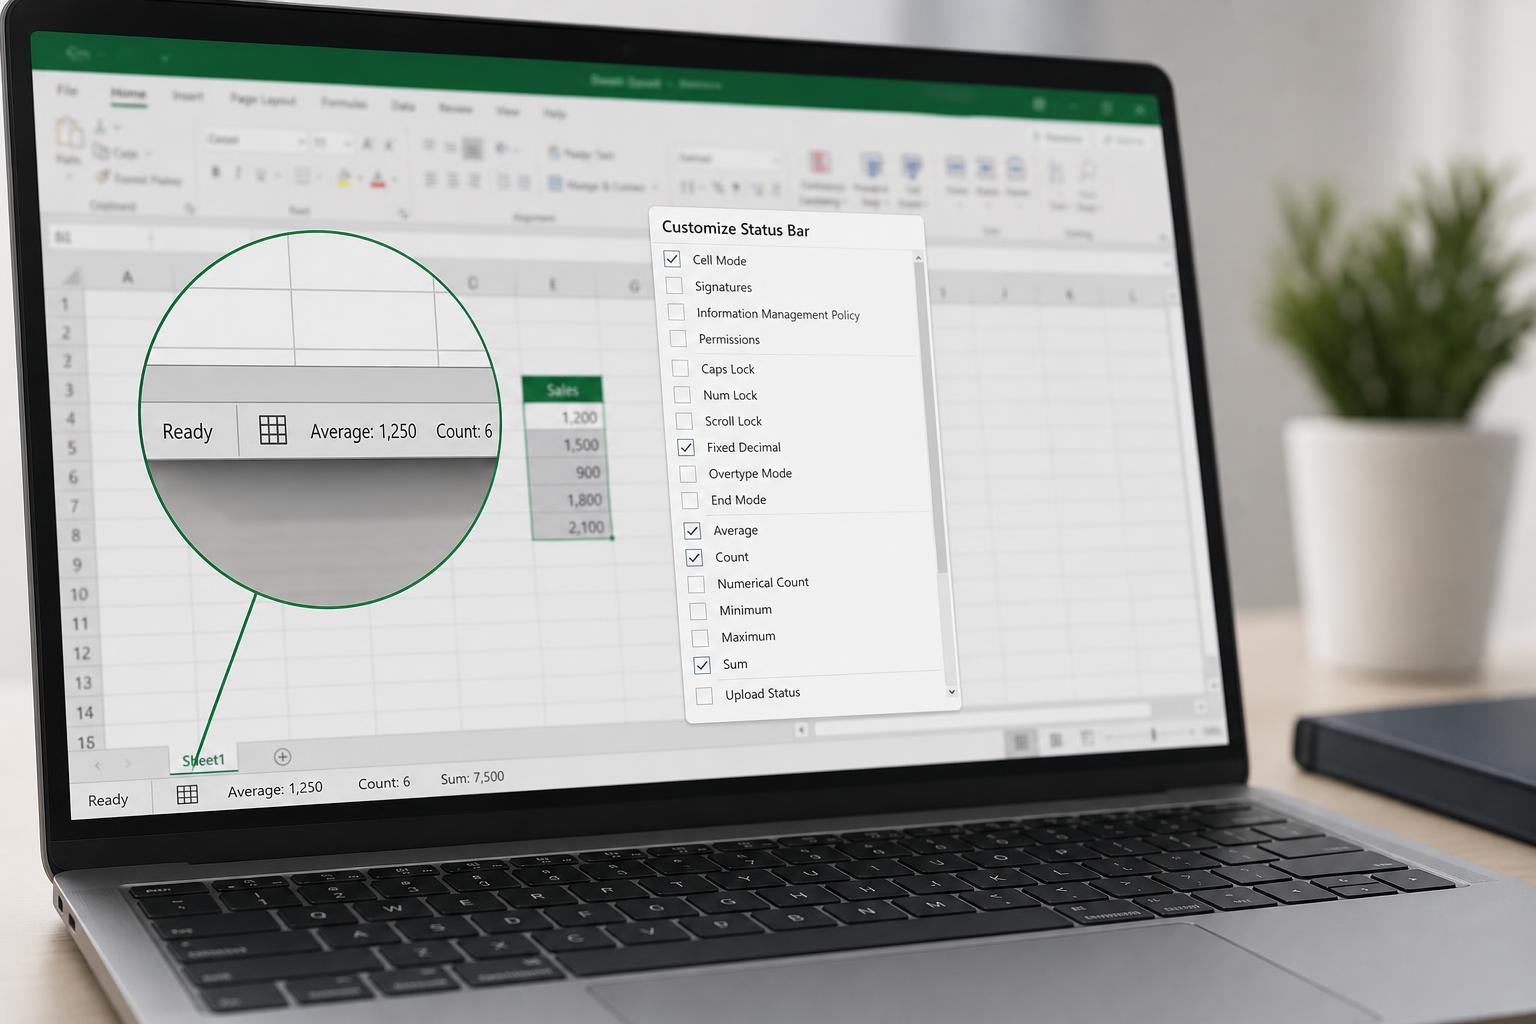Open the File tab

pyautogui.click(x=67, y=90)
